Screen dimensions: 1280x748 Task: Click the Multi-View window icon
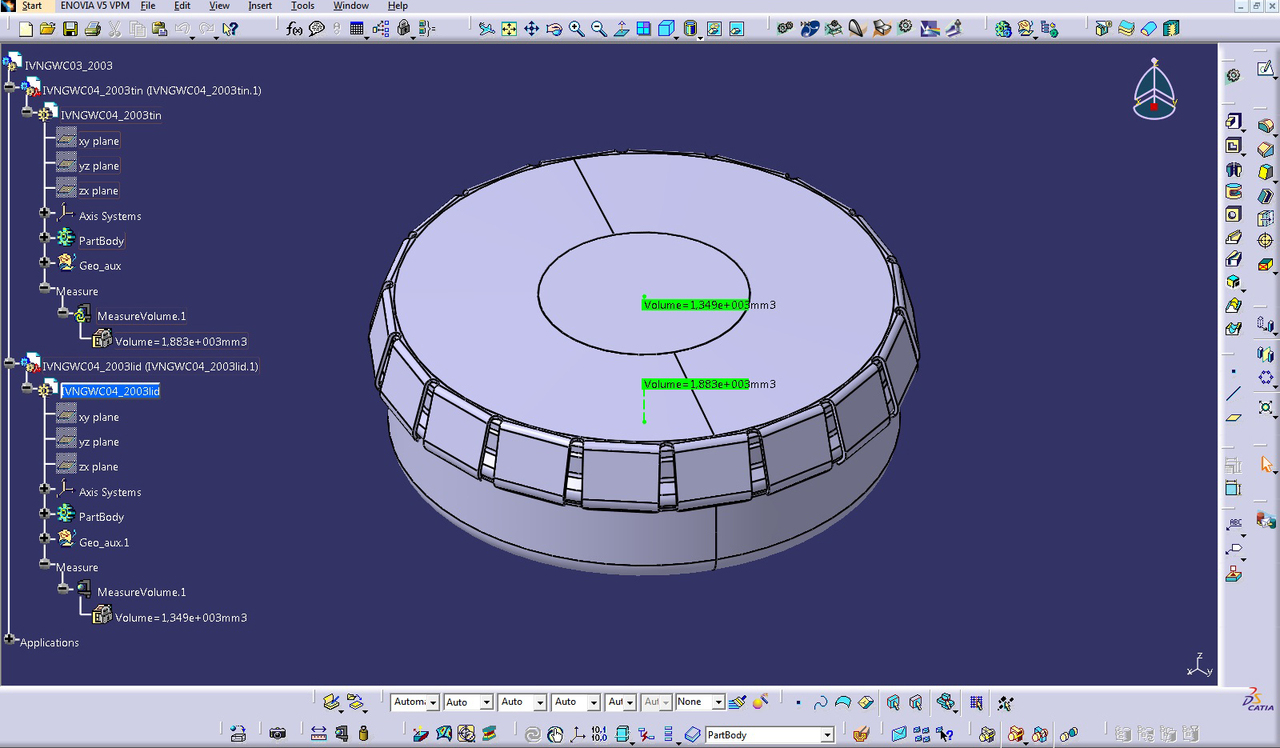pos(644,29)
